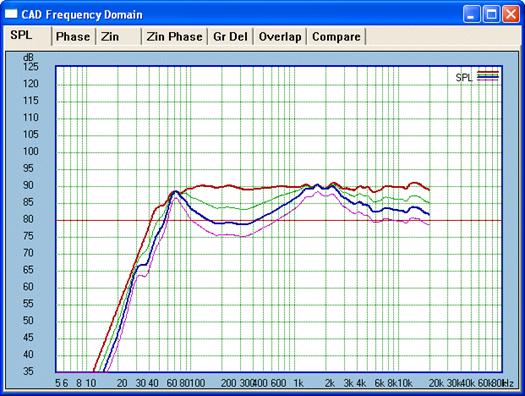Maximize the CAD Frequency Domain window
Screen dimensions: 525x396
click(491, 14)
